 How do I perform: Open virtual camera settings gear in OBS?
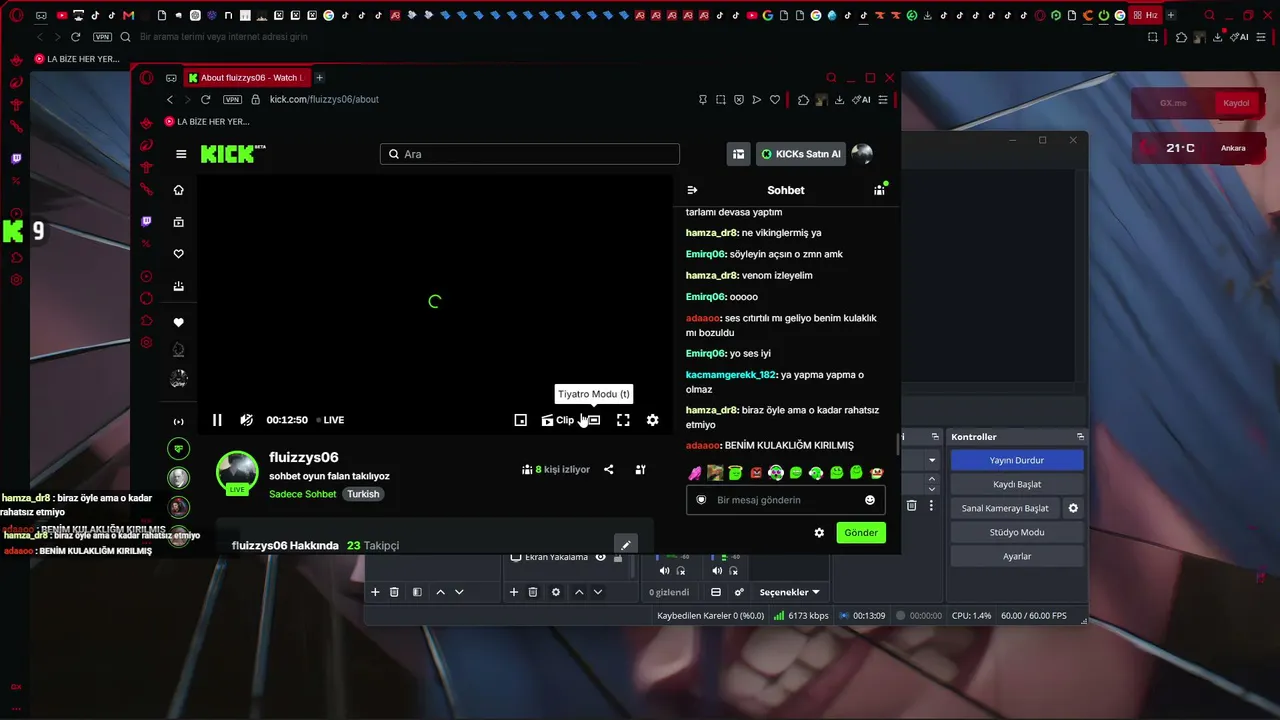coord(1073,508)
